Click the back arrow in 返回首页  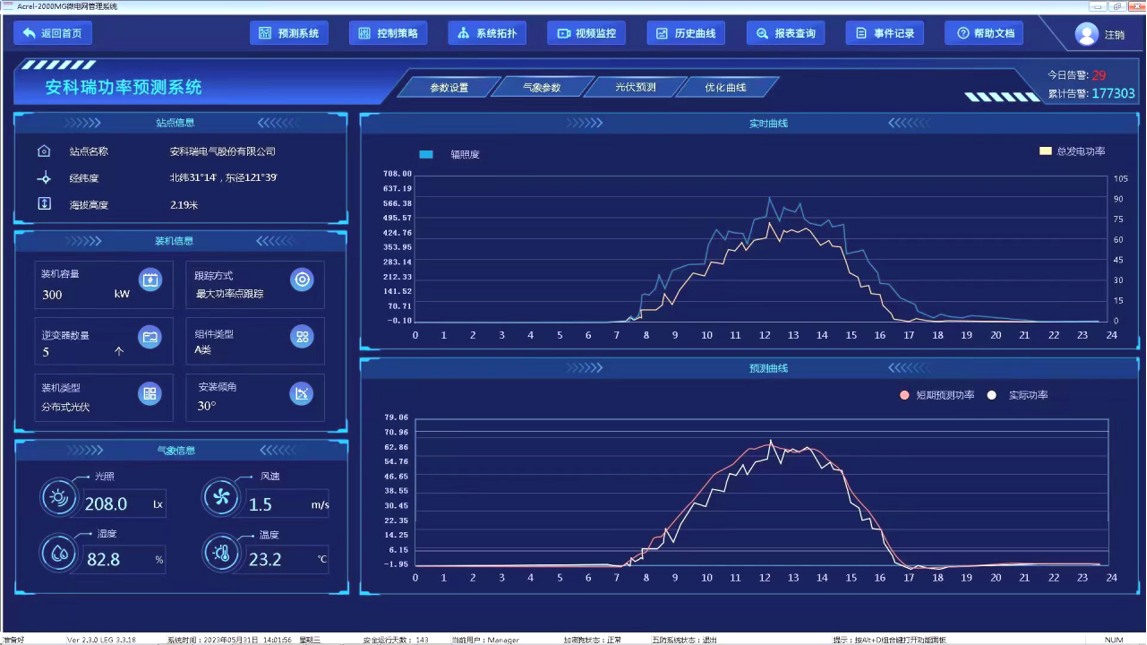[x=29, y=33]
